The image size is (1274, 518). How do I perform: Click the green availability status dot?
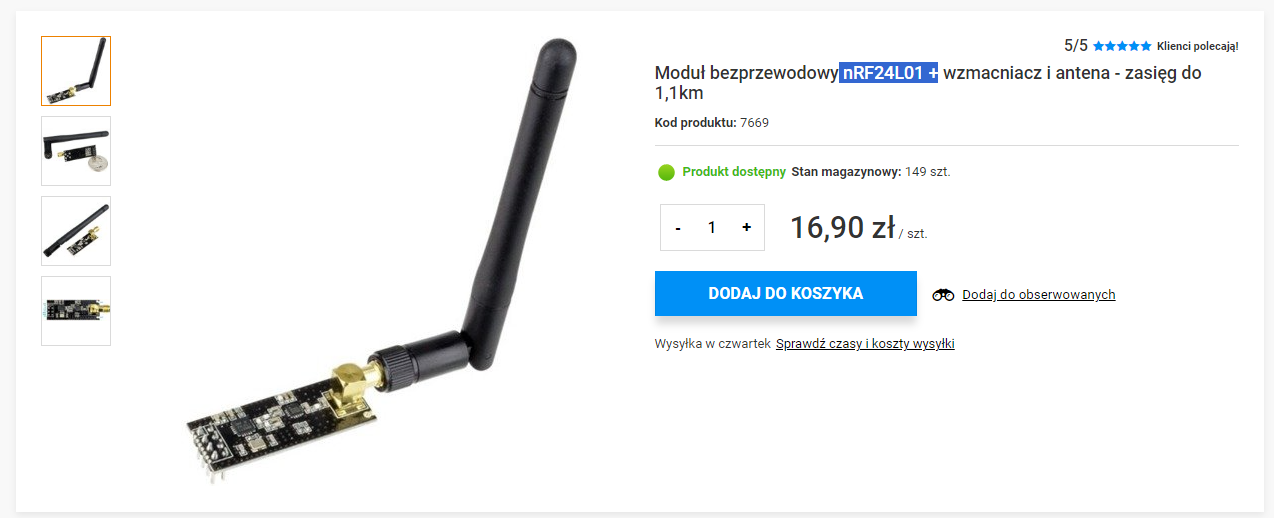[x=667, y=172]
